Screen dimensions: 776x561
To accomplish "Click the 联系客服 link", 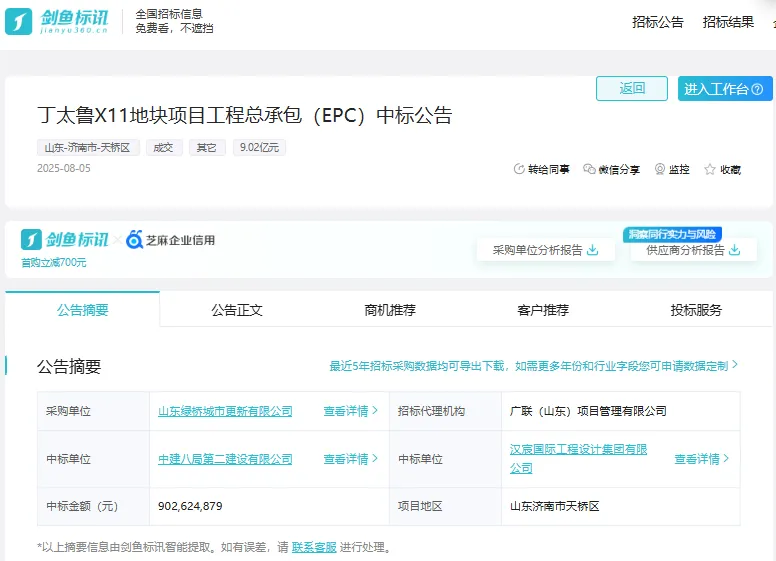I will coord(314,547).
